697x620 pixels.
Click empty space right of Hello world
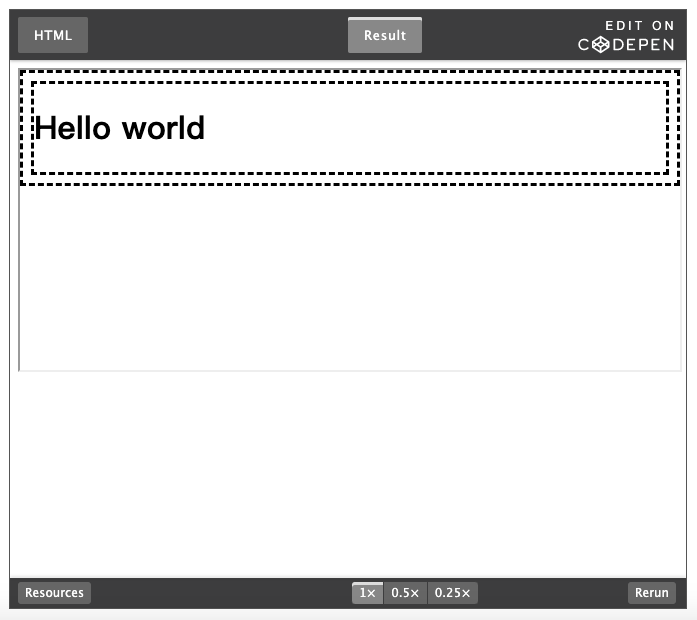430,128
